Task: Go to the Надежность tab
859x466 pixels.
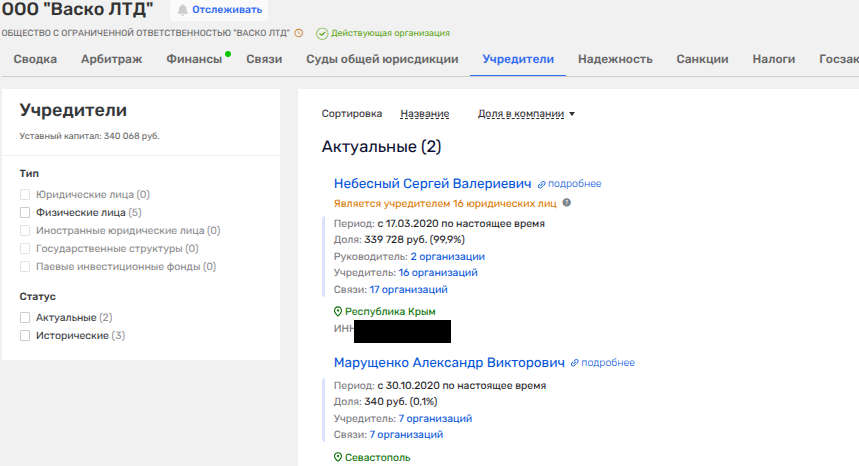Action: coord(615,59)
